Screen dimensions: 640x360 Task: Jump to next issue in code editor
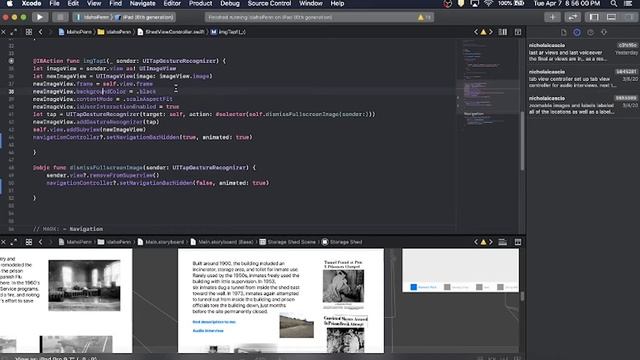(x=491, y=32)
